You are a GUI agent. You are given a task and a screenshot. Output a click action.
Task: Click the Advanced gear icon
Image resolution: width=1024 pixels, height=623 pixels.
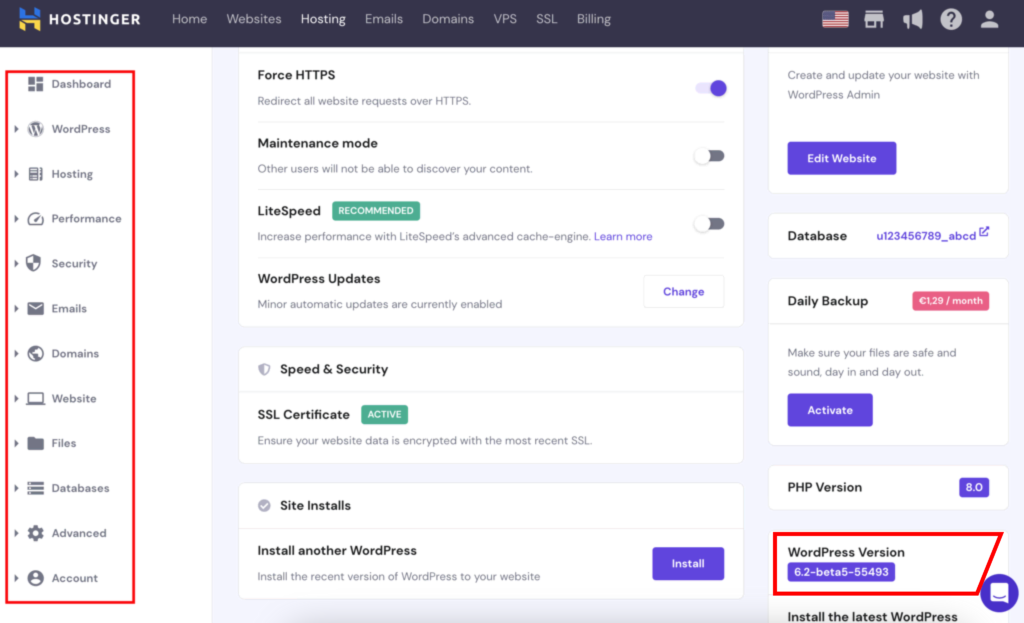coord(35,533)
